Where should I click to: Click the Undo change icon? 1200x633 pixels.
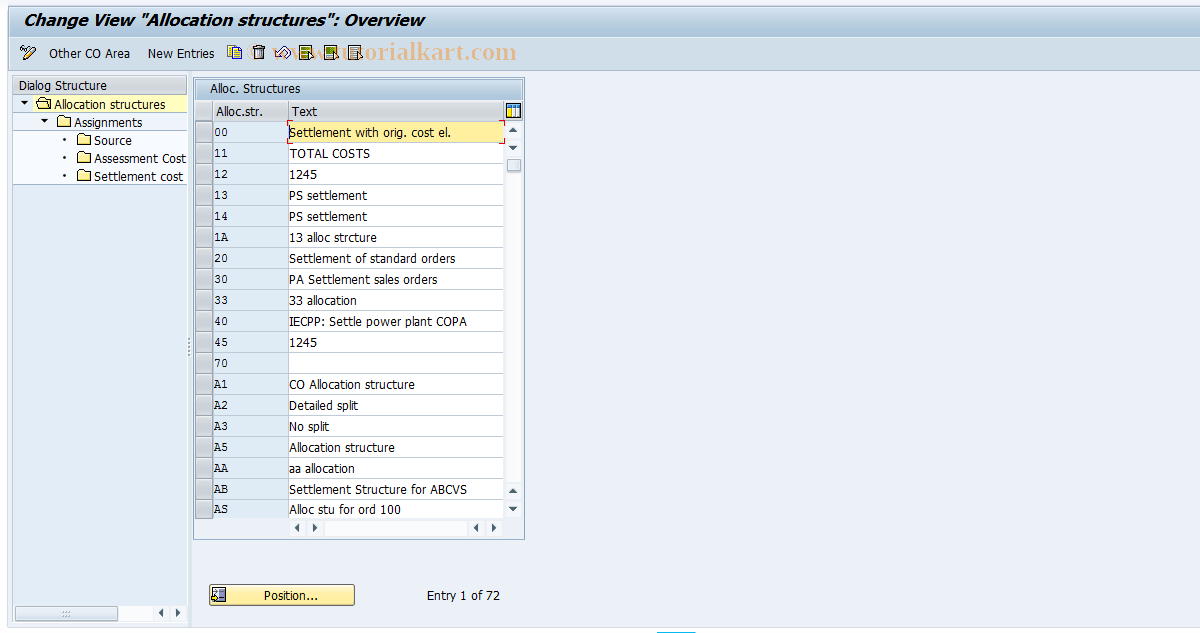[x=281, y=52]
